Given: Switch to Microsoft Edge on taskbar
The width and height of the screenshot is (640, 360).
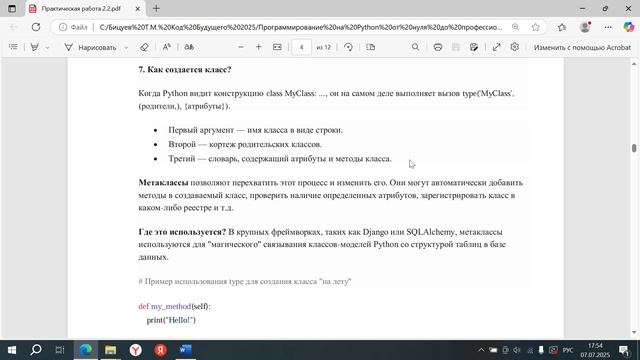Looking at the screenshot, I should [86, 350].
